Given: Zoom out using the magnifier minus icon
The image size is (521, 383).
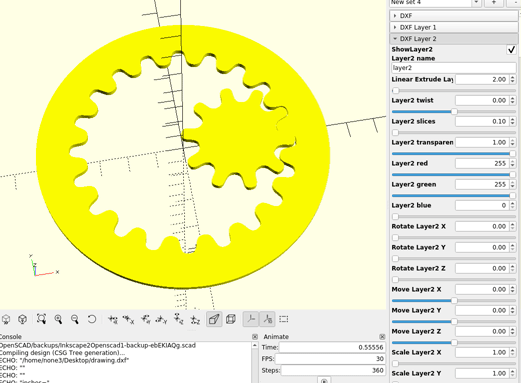Looking at the screenshot, I should click(75, 319).
